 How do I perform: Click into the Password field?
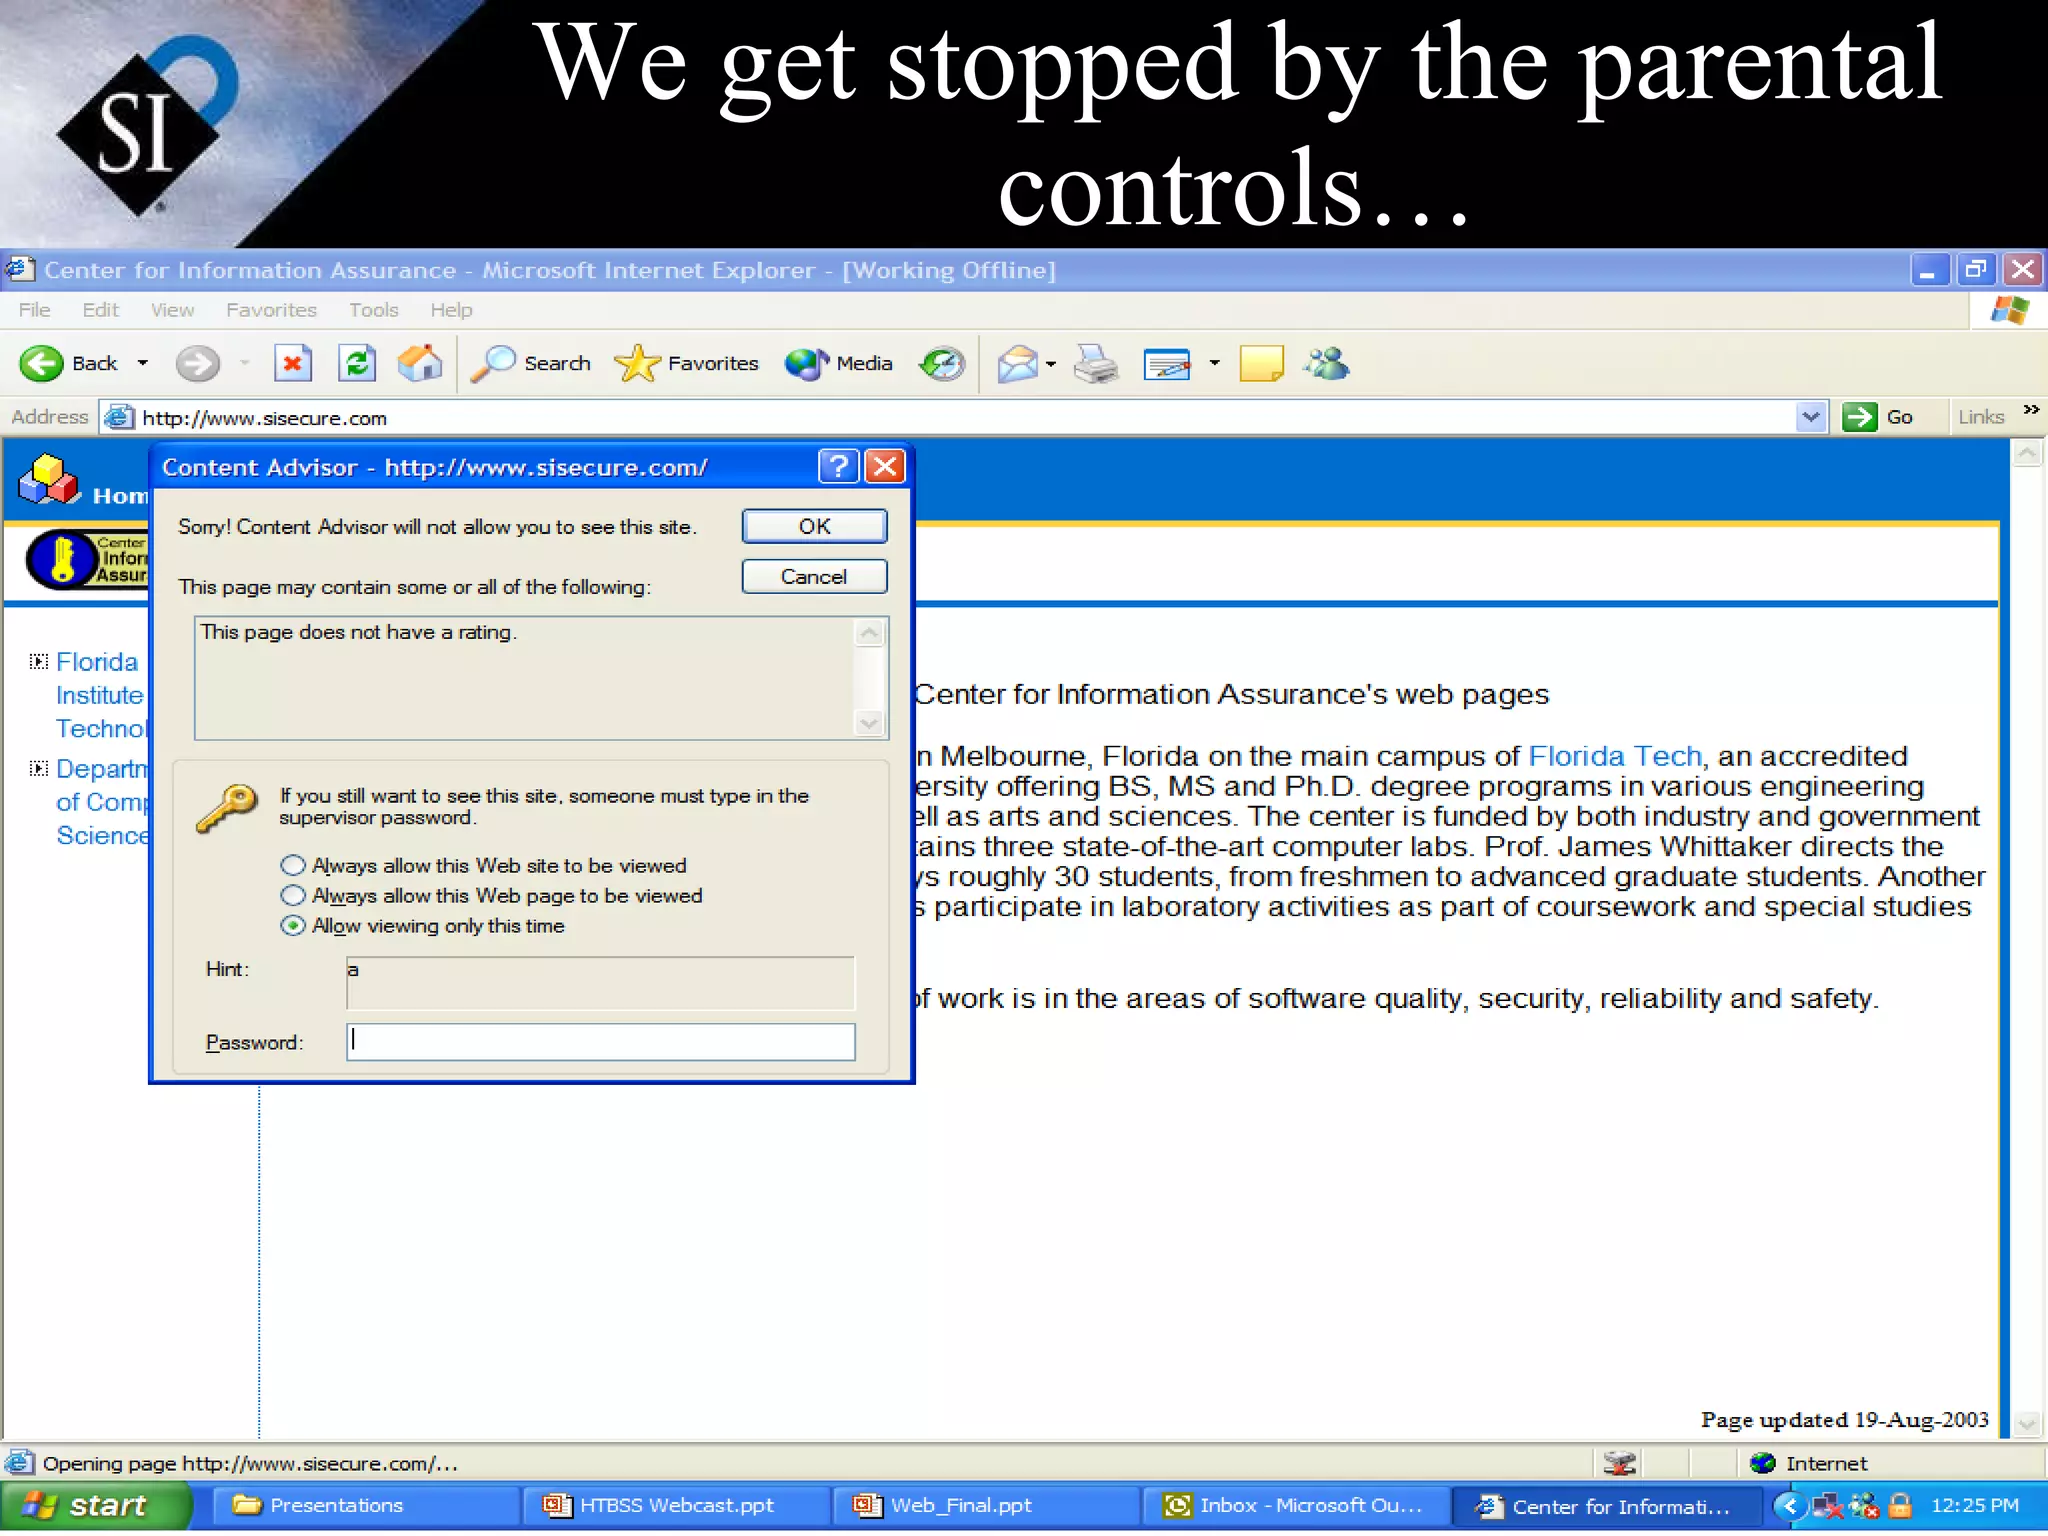pyautogui.click(x=600, y=1041)
